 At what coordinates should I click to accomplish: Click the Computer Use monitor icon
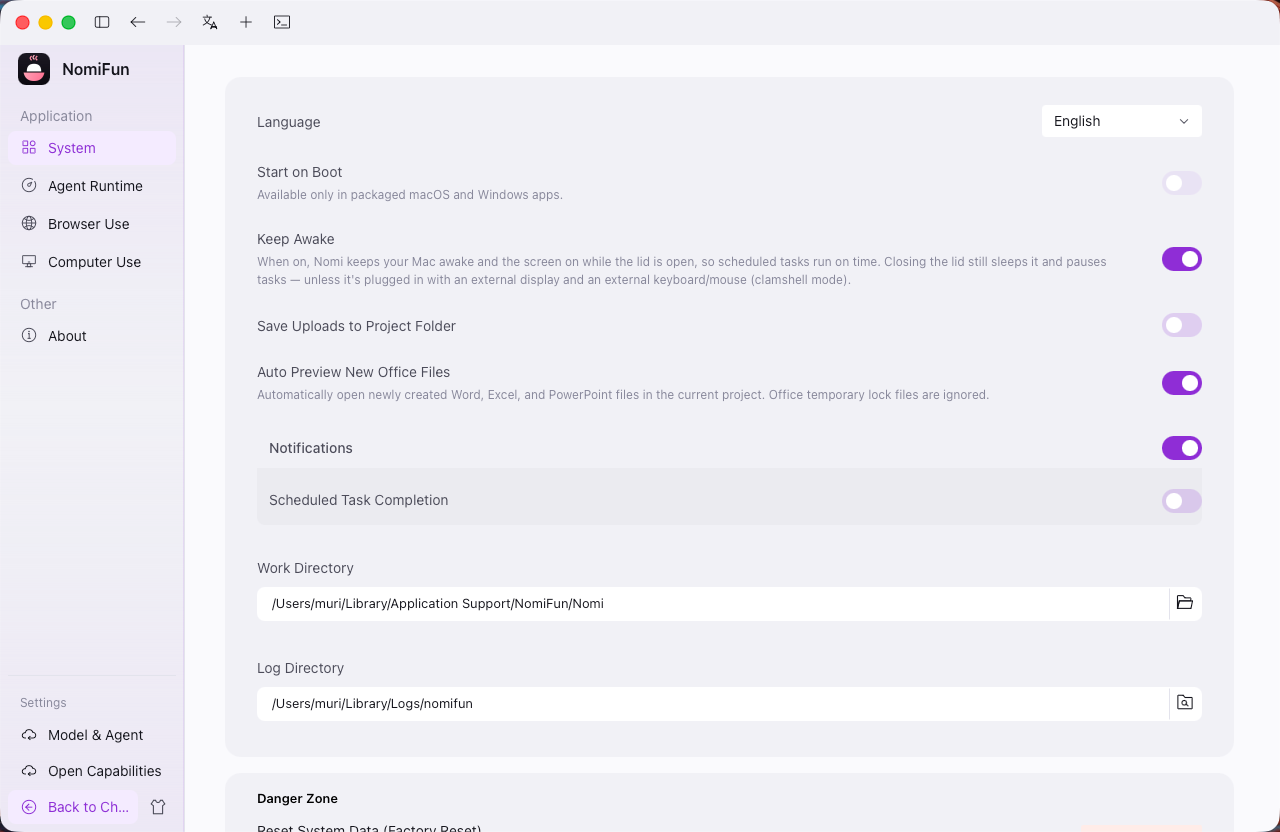pyautogui.click(x=29, y=261)
